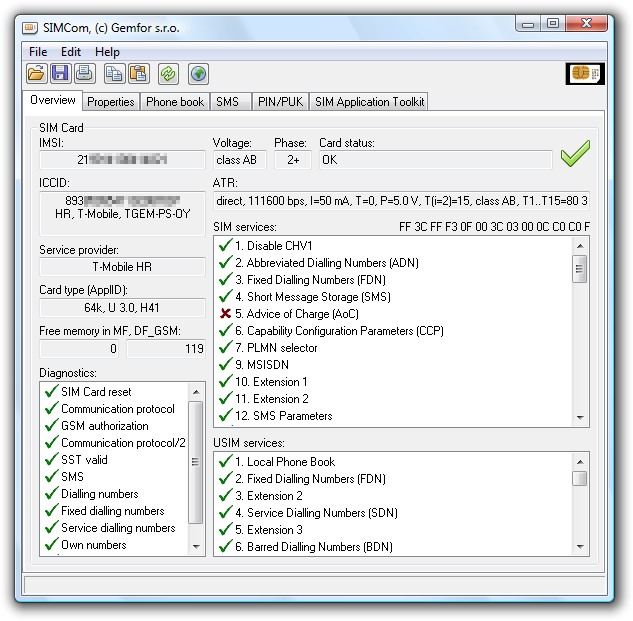Image resolution: width=633 pixels, height=621 pixels.
Task: Click the Print toolbar icon
Action: tap(84, 73)
